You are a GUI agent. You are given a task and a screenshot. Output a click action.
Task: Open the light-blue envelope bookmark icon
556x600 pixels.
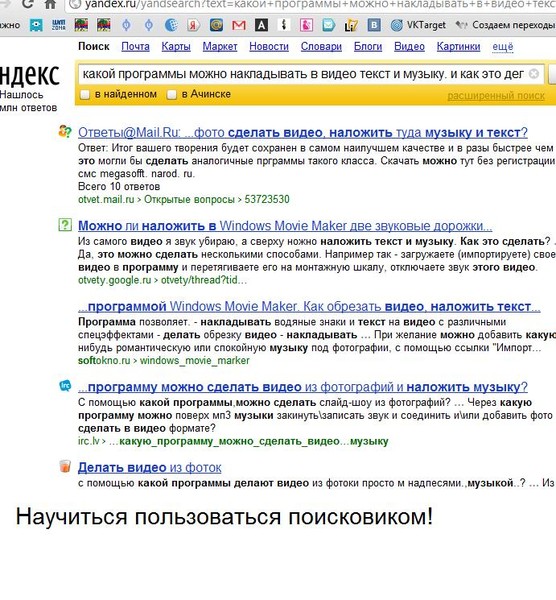pyautogui.click(x=329, y=25)
